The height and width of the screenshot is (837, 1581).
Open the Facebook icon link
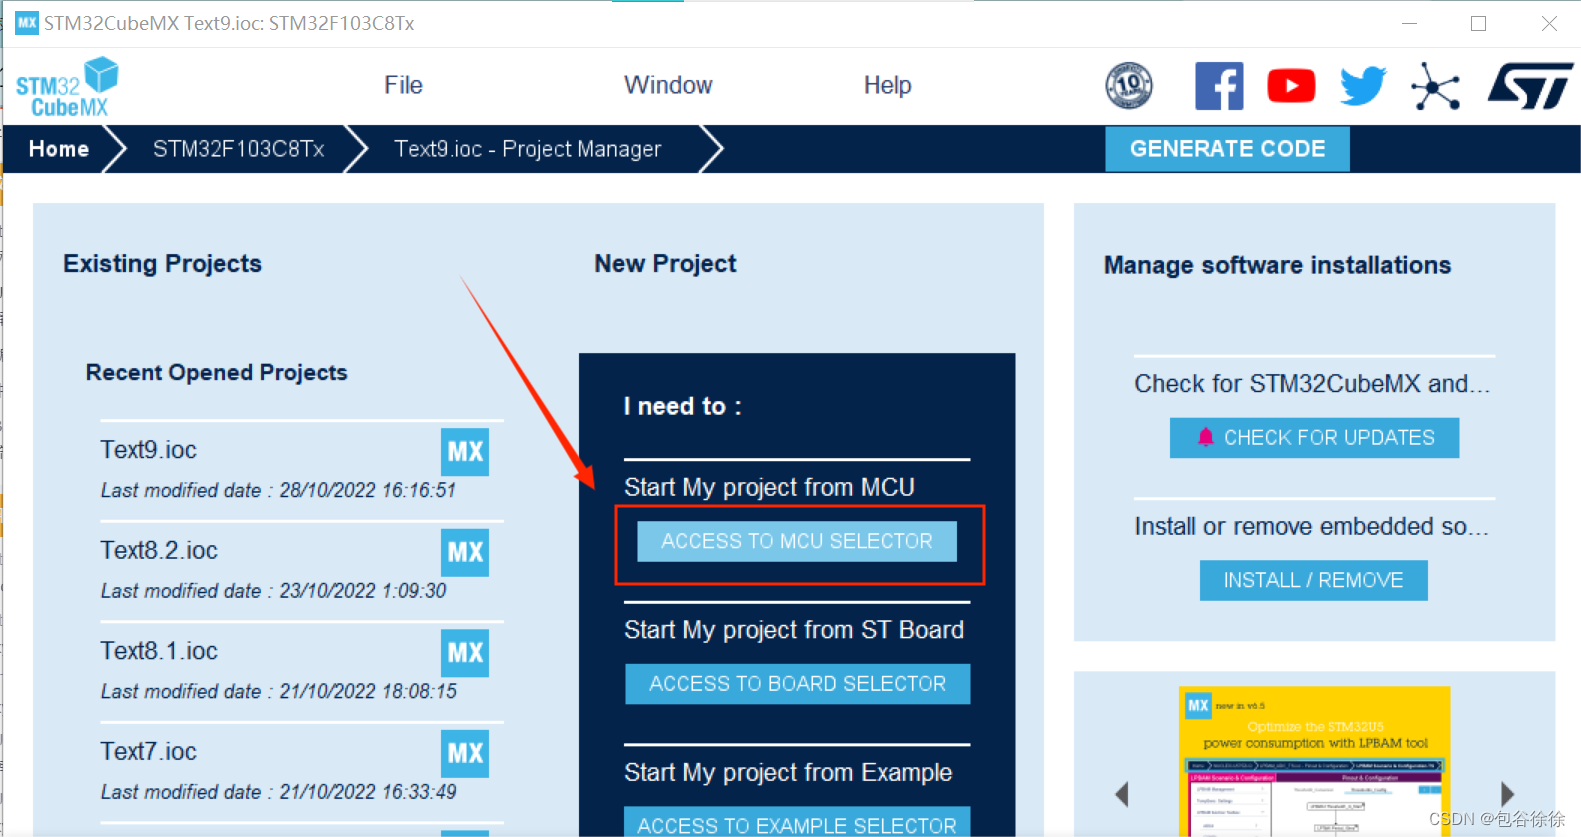(1219, 86)
